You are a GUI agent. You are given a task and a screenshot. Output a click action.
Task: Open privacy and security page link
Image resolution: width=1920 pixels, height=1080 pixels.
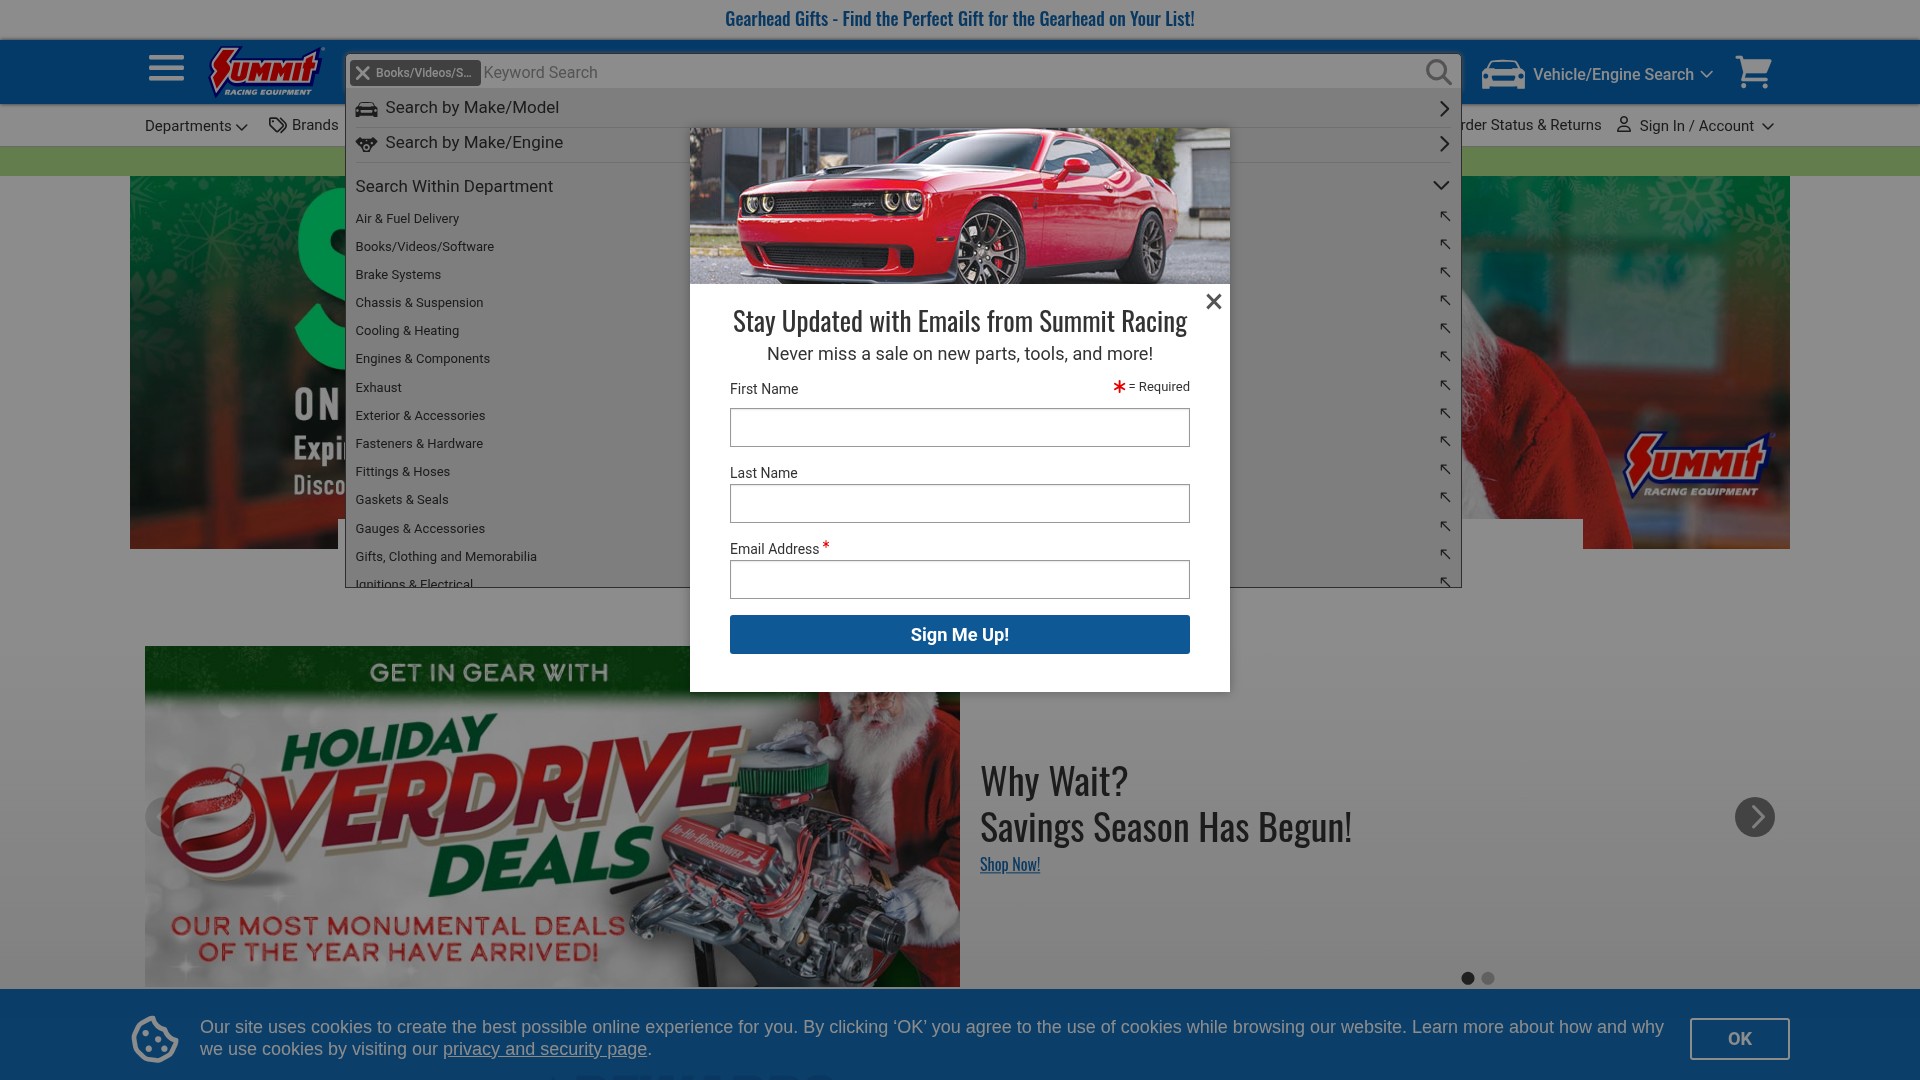click(x=545, y=1049)
